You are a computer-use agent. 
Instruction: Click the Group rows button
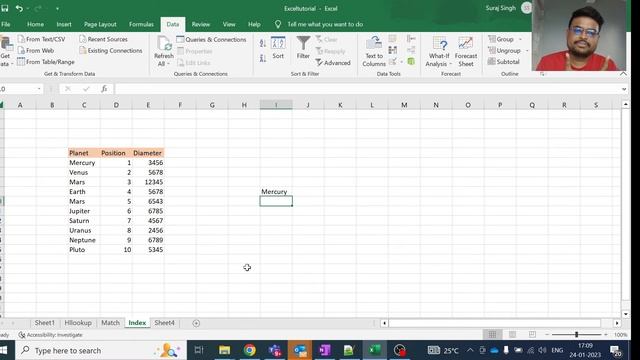[x=501, y=39]
